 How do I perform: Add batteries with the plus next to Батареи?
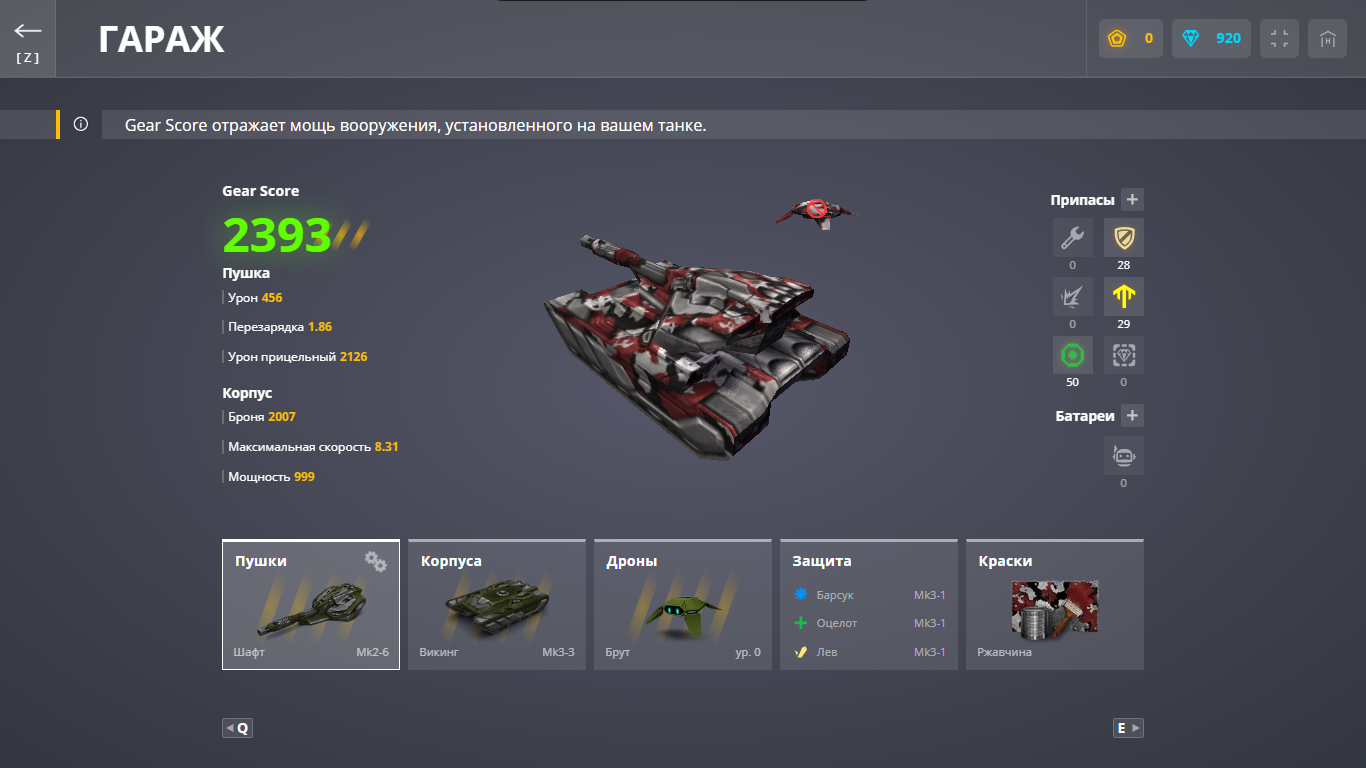1132,415
